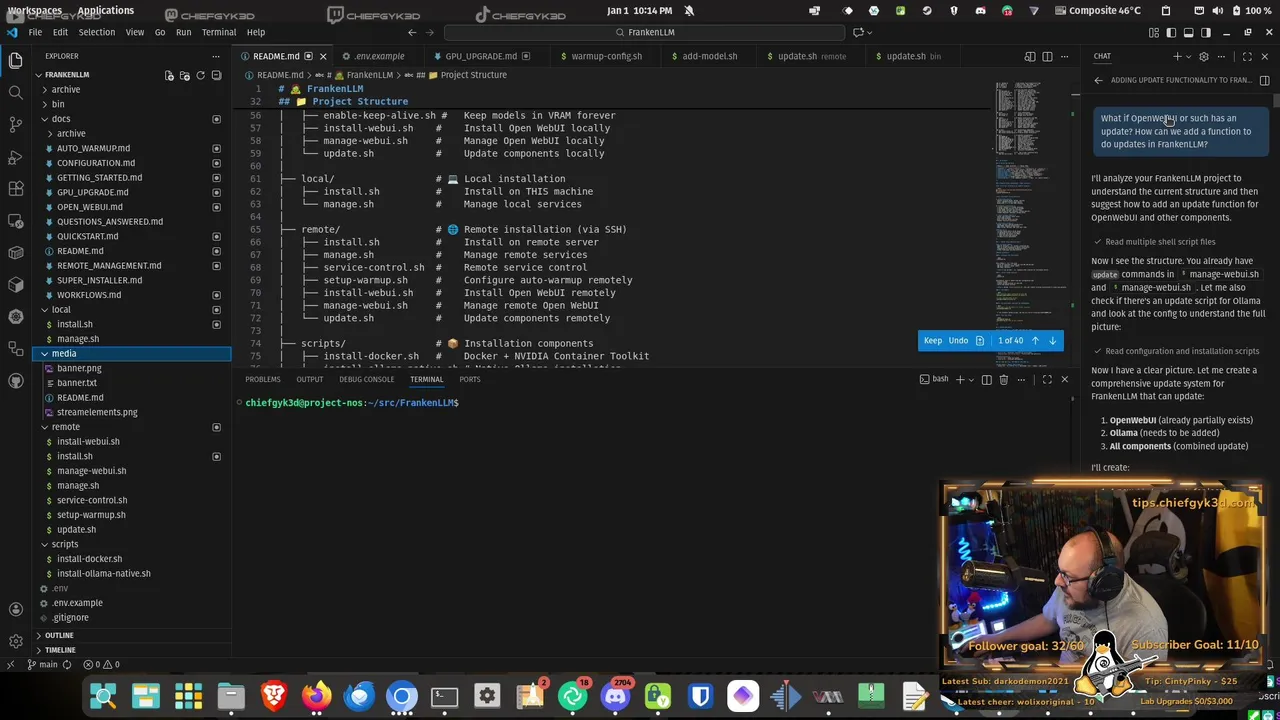Click New Folder icon in Explorer header
Viewport: 1280px width, 720px height.
[185, 75]
